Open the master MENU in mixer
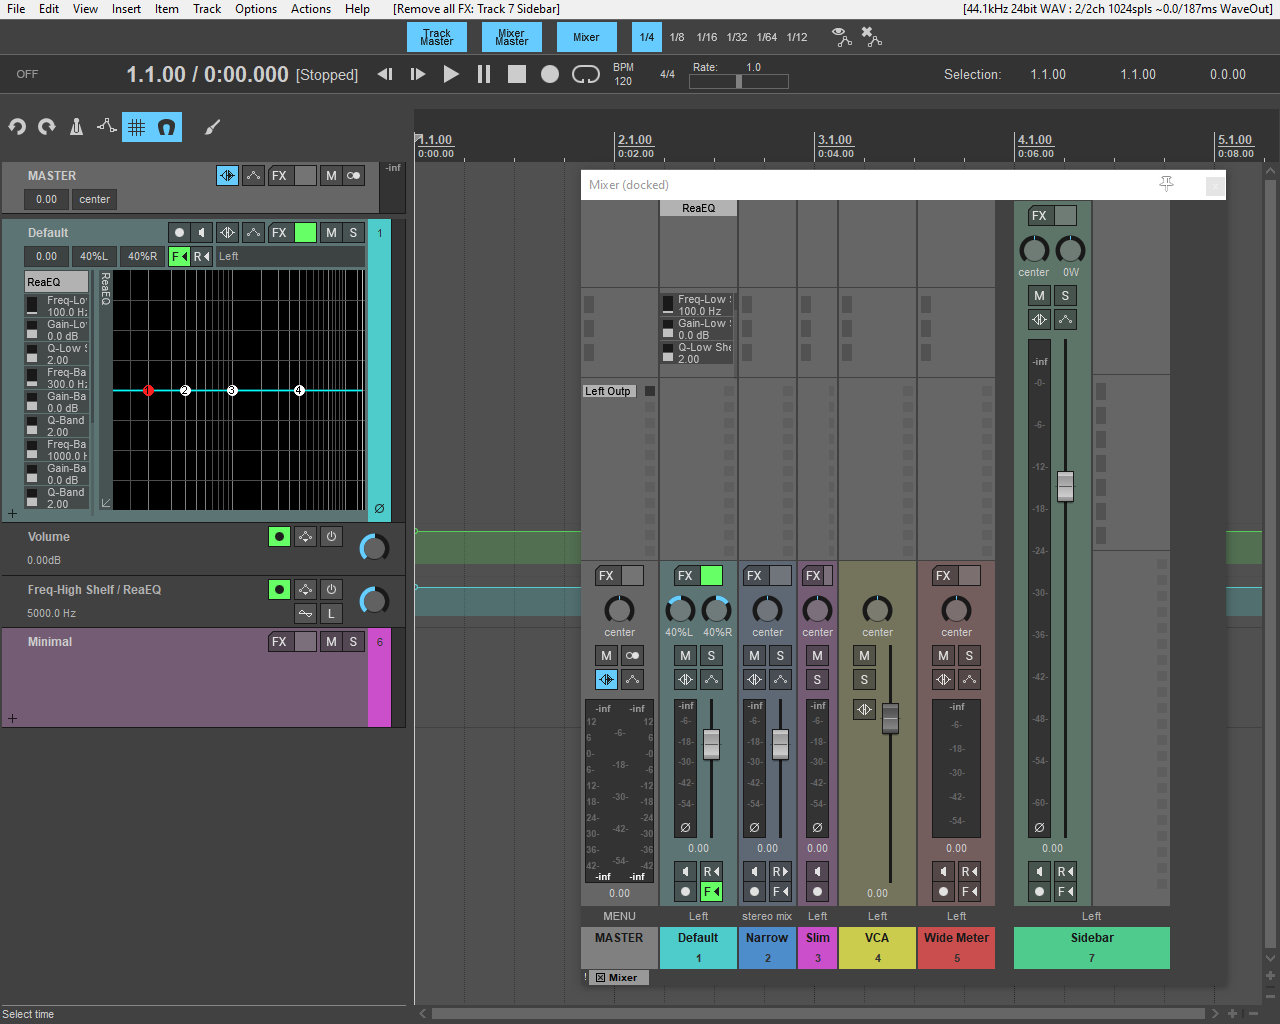Screen dimensions: 1280x1024 [x=619, y=916]
